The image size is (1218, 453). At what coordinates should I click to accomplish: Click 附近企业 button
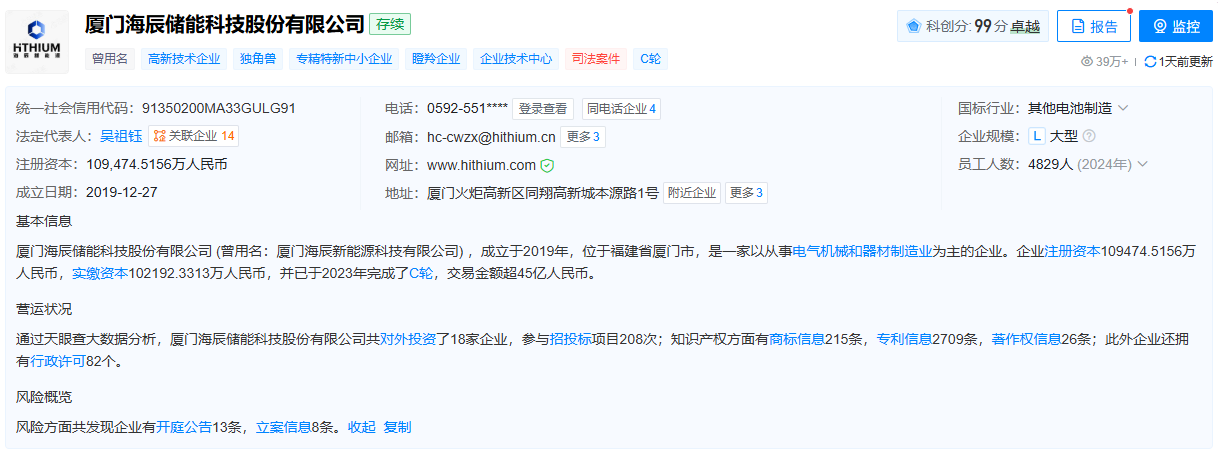pyautogui.click(x=692, y=193)
